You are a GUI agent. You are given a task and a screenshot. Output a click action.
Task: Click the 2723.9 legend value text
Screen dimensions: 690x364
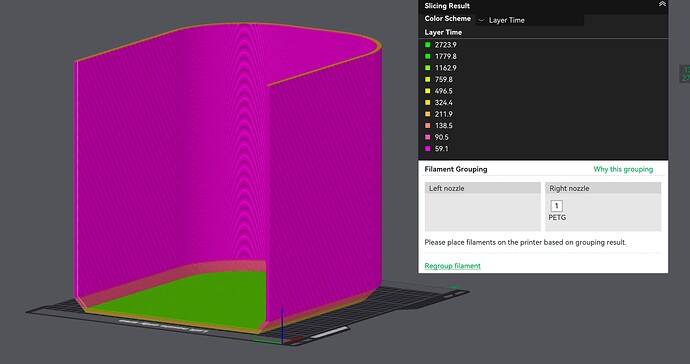tap(446, 45)
